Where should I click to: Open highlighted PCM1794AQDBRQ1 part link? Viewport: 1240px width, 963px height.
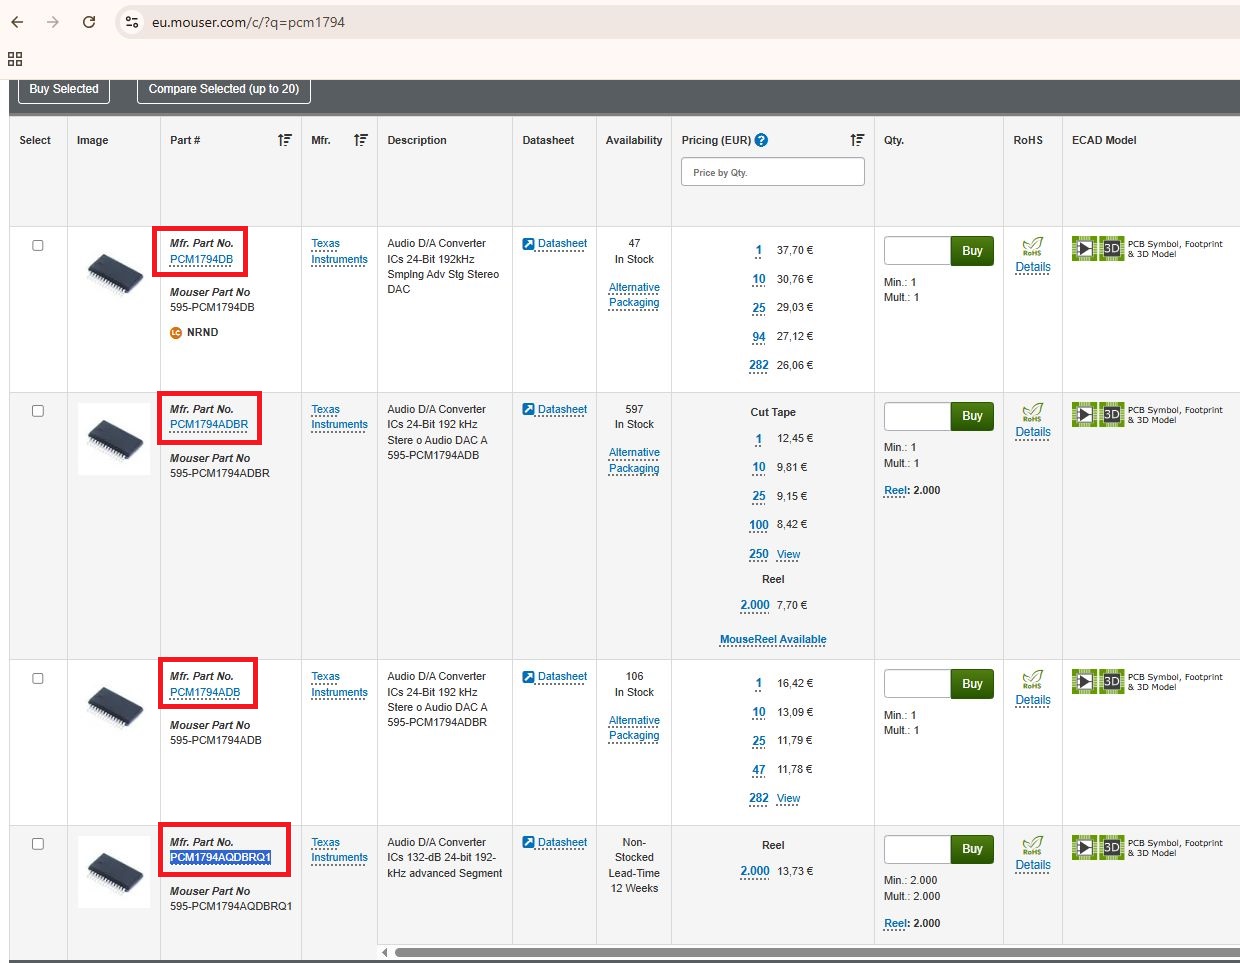click(220, 857)
